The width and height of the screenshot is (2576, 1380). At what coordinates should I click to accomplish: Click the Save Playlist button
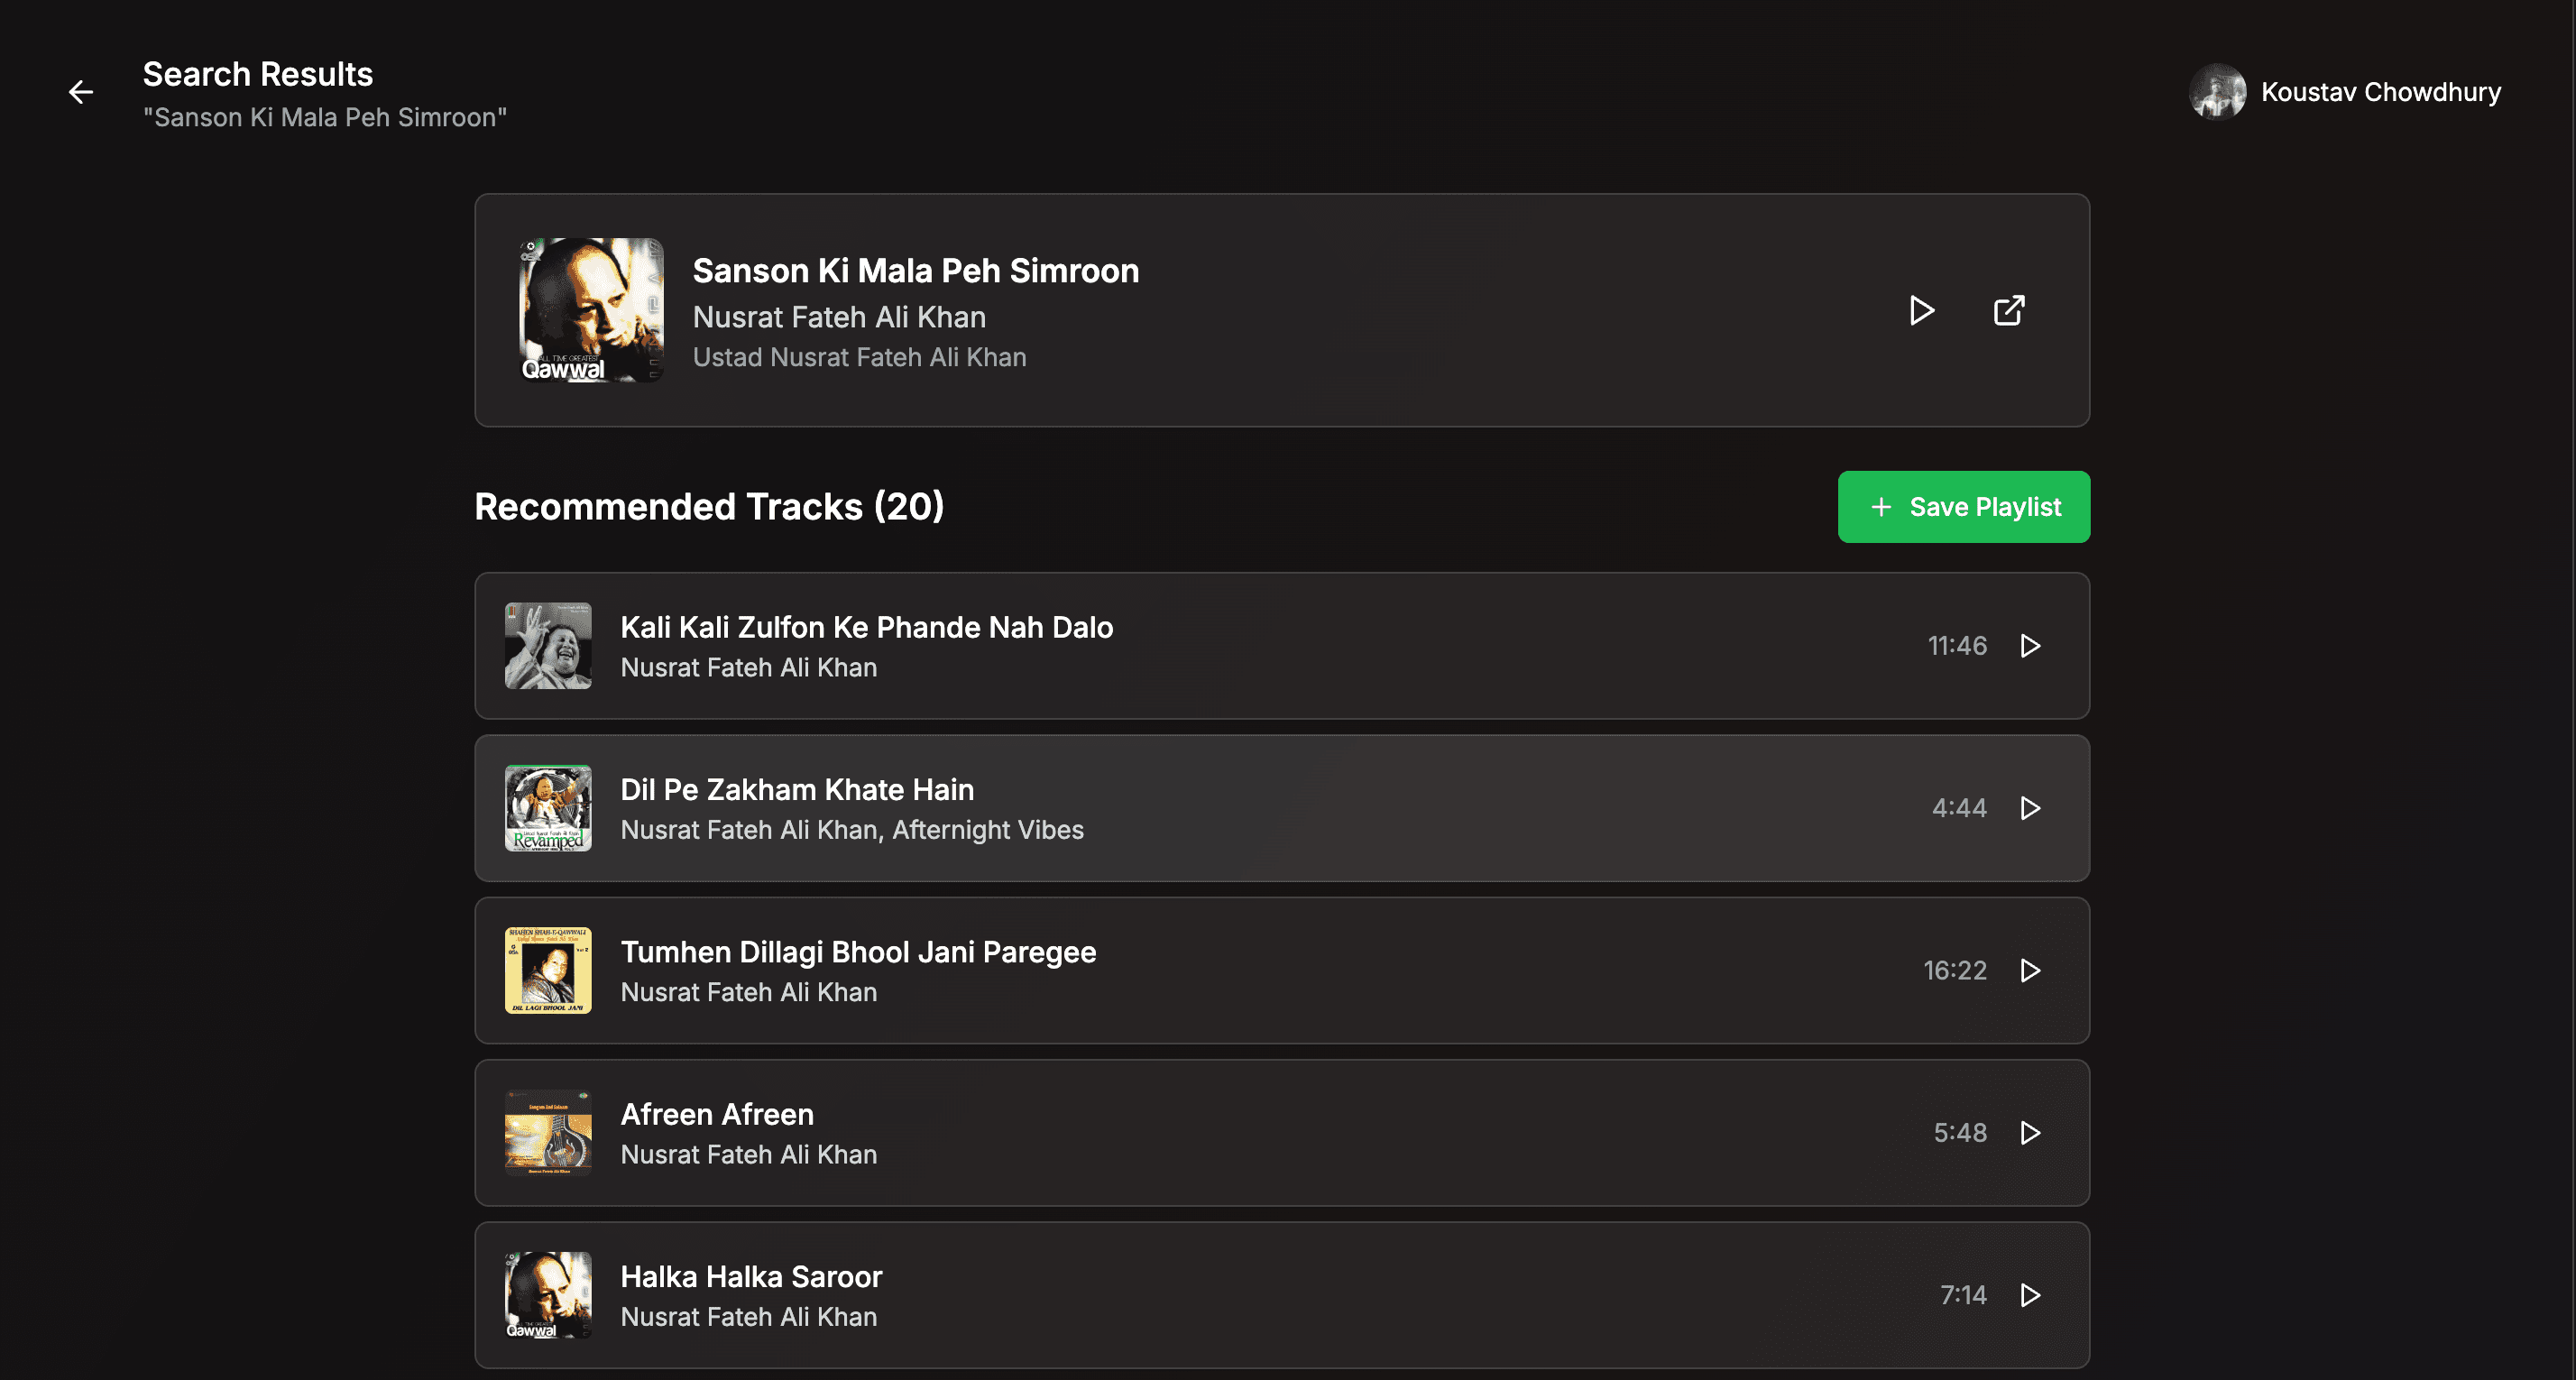(1963, 507)
